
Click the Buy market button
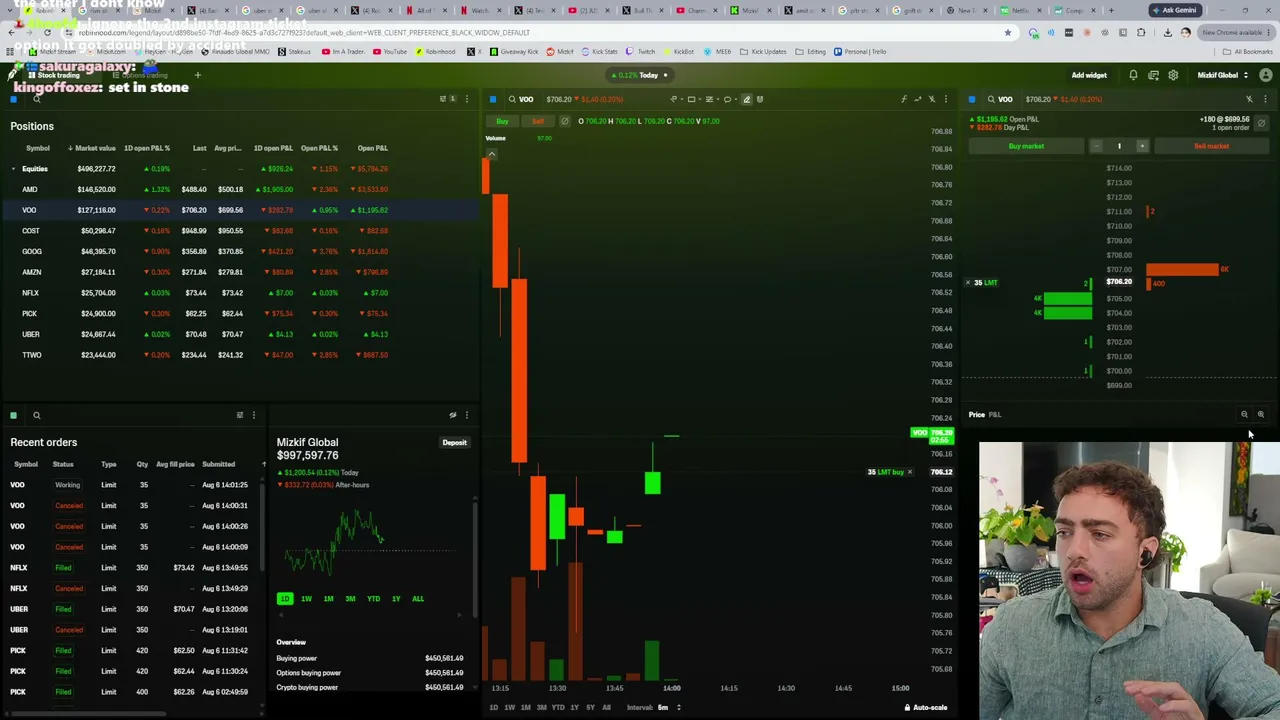1026,146
